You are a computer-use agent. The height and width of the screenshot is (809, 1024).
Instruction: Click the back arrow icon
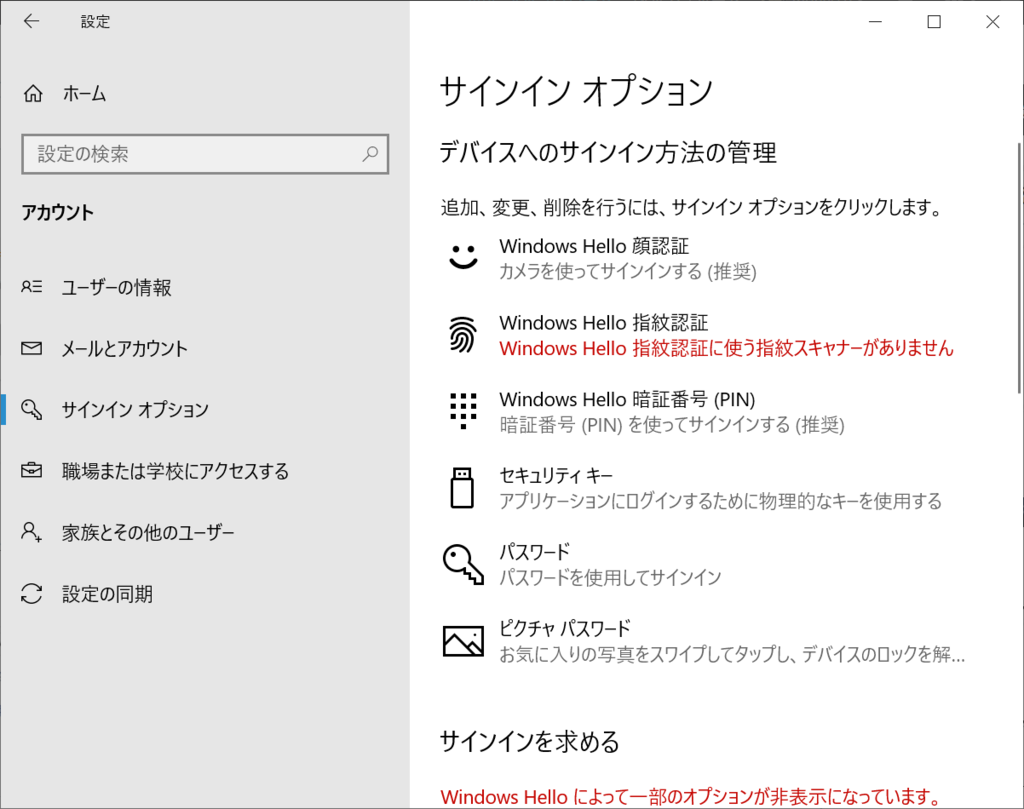pos(31,22)
